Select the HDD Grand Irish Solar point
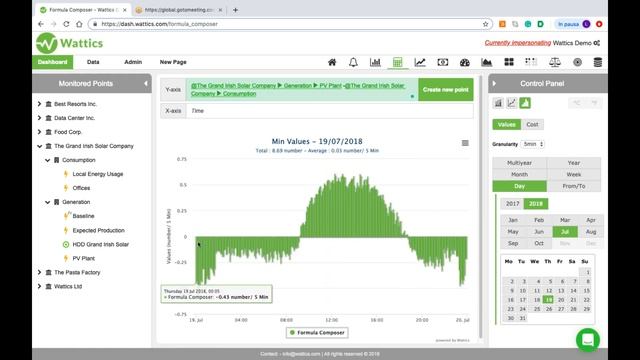Image resolution: width=640 pixels, height=360 pixels. 100,244
